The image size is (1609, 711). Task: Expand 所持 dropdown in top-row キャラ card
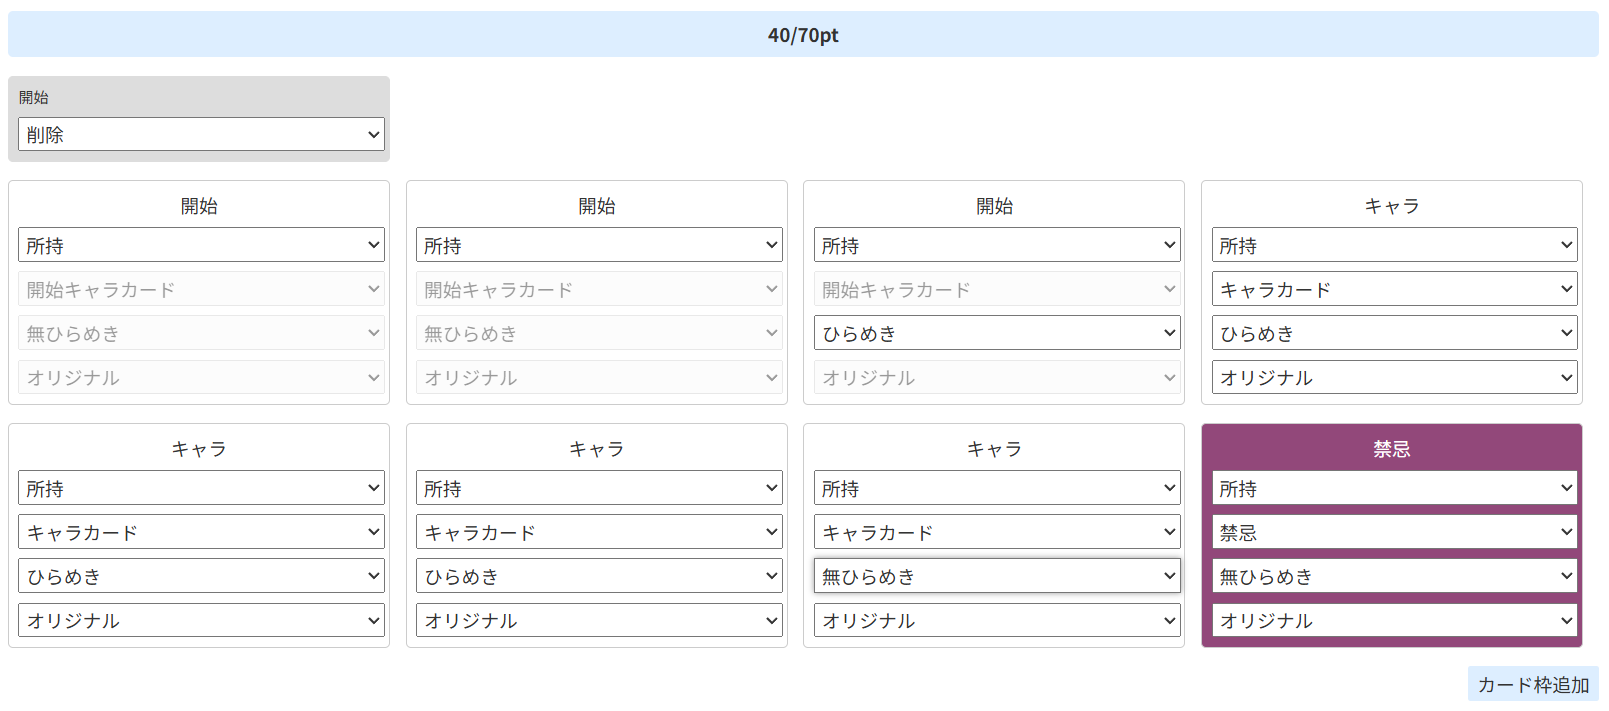pyautogui.click(x=1394, y=246)
